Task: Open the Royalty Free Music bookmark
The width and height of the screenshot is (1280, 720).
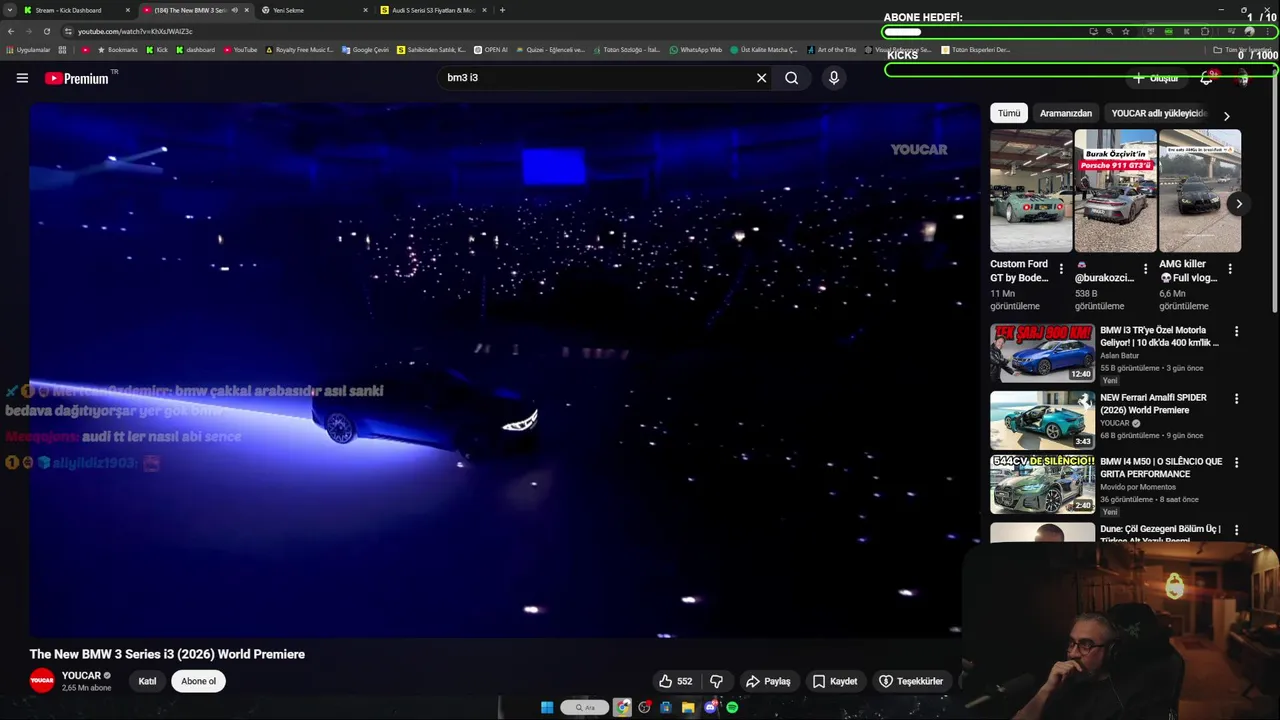Action: coord(299,49)
